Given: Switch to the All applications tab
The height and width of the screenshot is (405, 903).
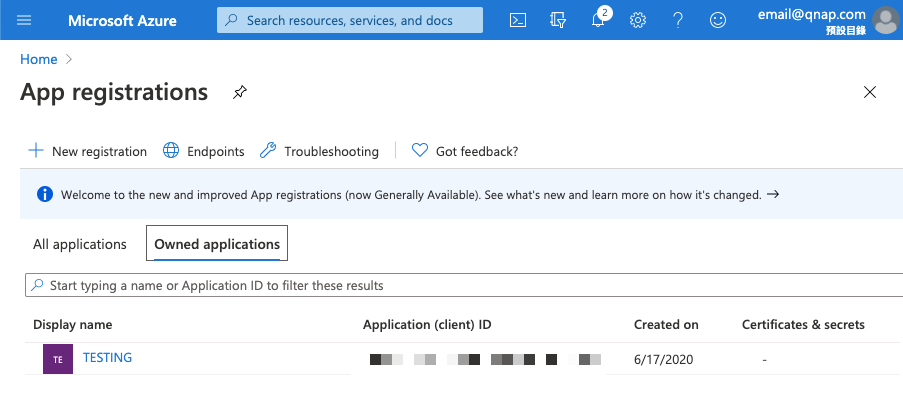Looking at the screenshot, I should click(x=80, y=244).
